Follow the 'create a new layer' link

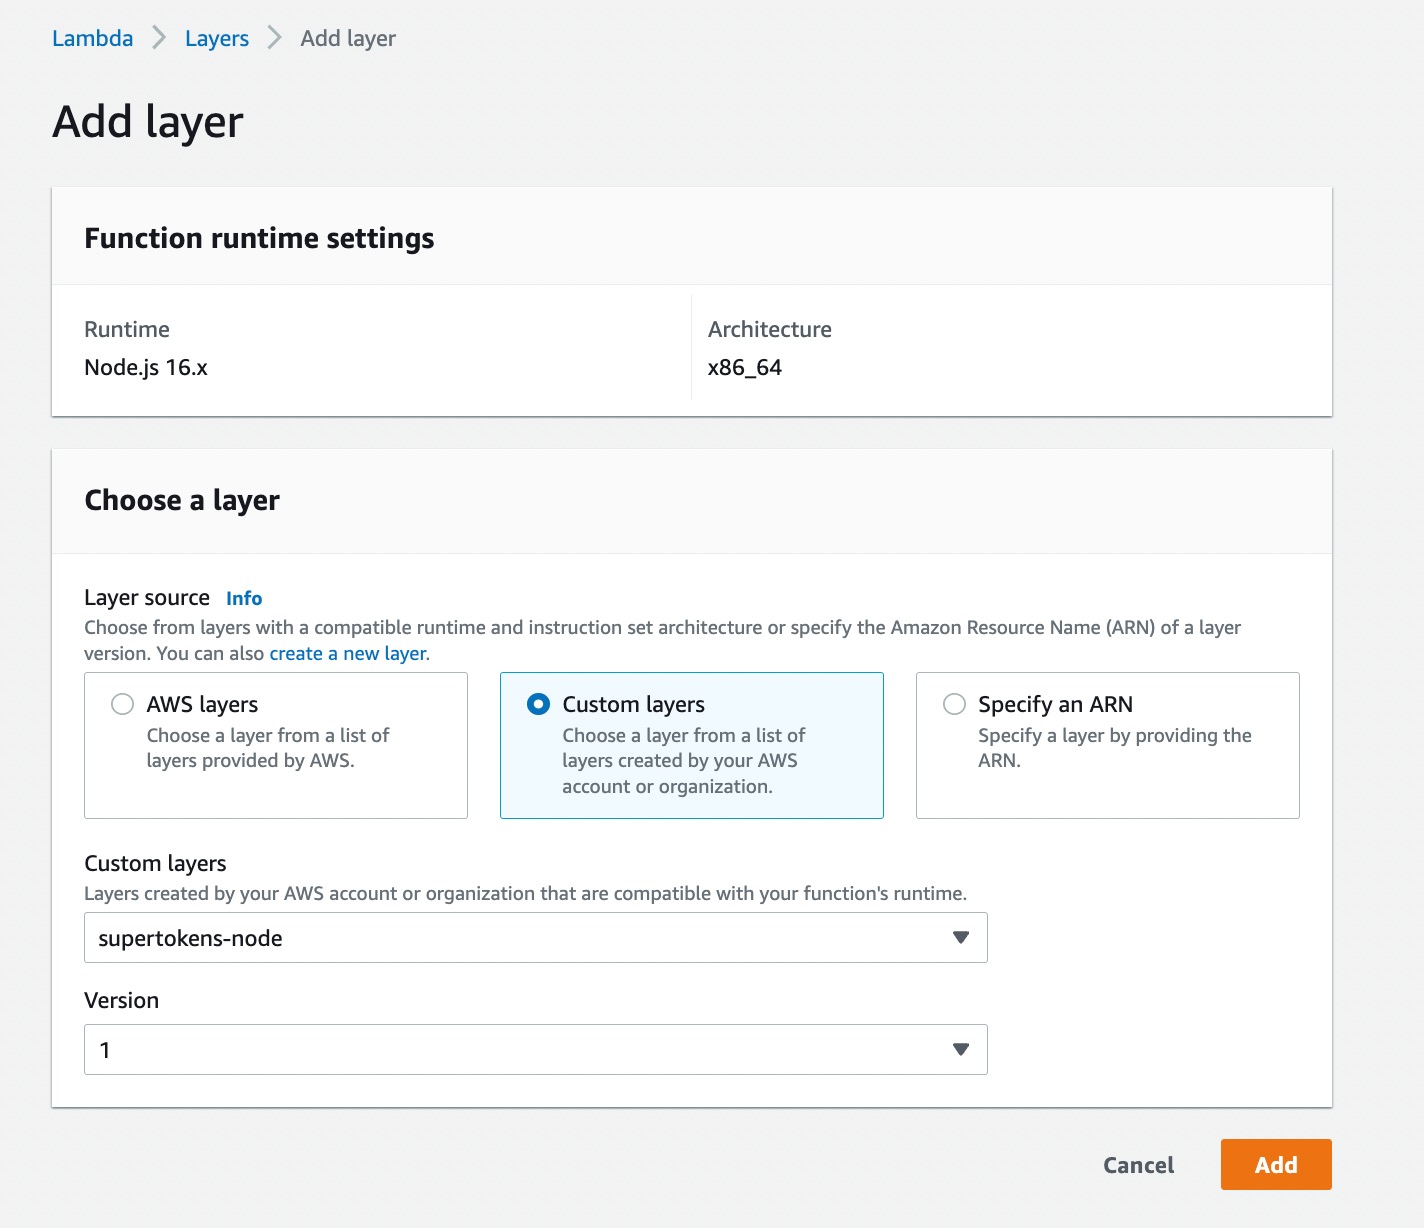(348, 653)
